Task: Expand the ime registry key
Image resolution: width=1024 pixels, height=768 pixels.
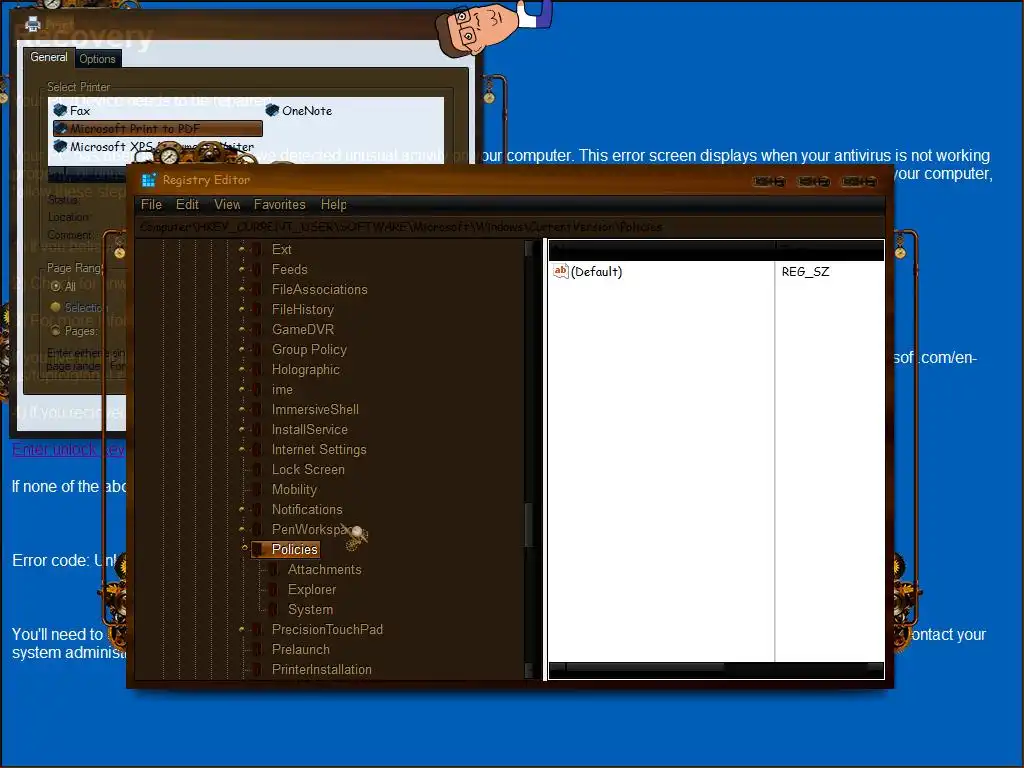Action: pyautogui.click(x=242, y=389)
